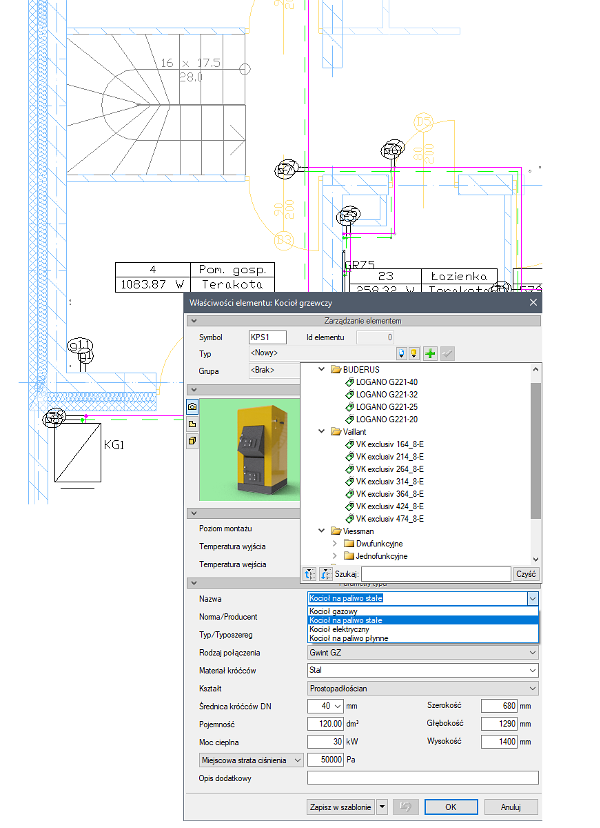The image size is (600, 828).
Task: Select VK exclusiv 314_8-E type
Action: click(x=390, y=482)
